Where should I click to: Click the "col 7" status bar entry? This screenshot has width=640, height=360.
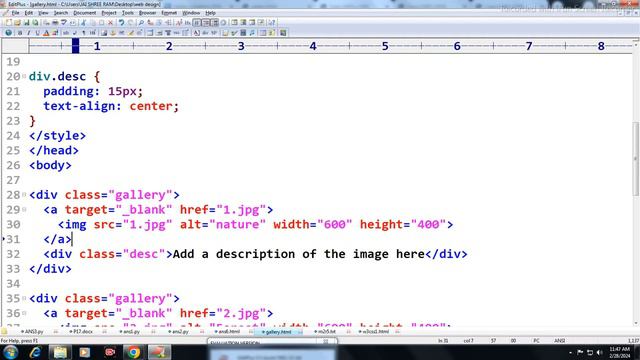pyautogui.click(x=468, y=340)
